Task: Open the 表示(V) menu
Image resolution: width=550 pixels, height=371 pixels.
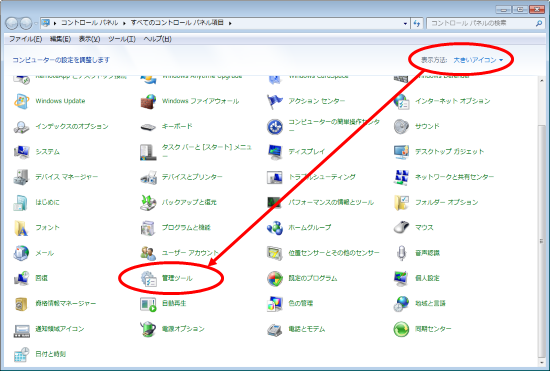Action: pyautogui.click(x=89, y=39)
